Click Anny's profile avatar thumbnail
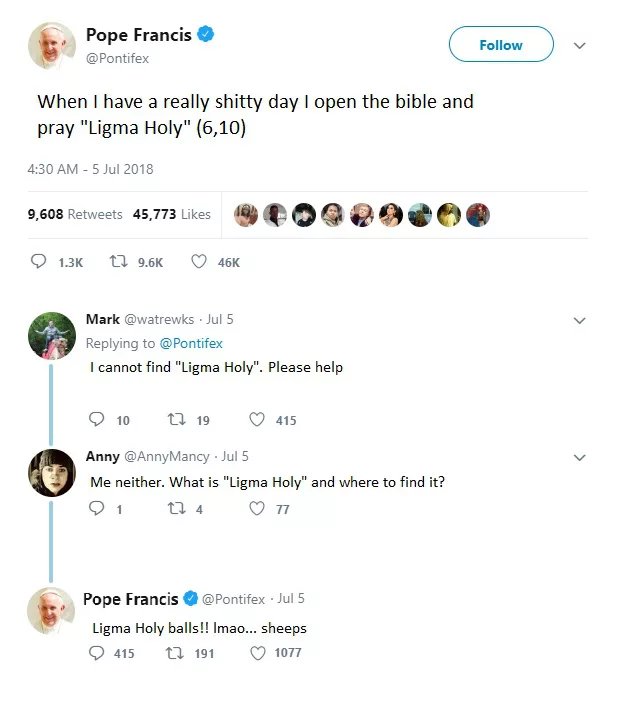The width and height of the screenshot is (618, 705). pos(51,472)
